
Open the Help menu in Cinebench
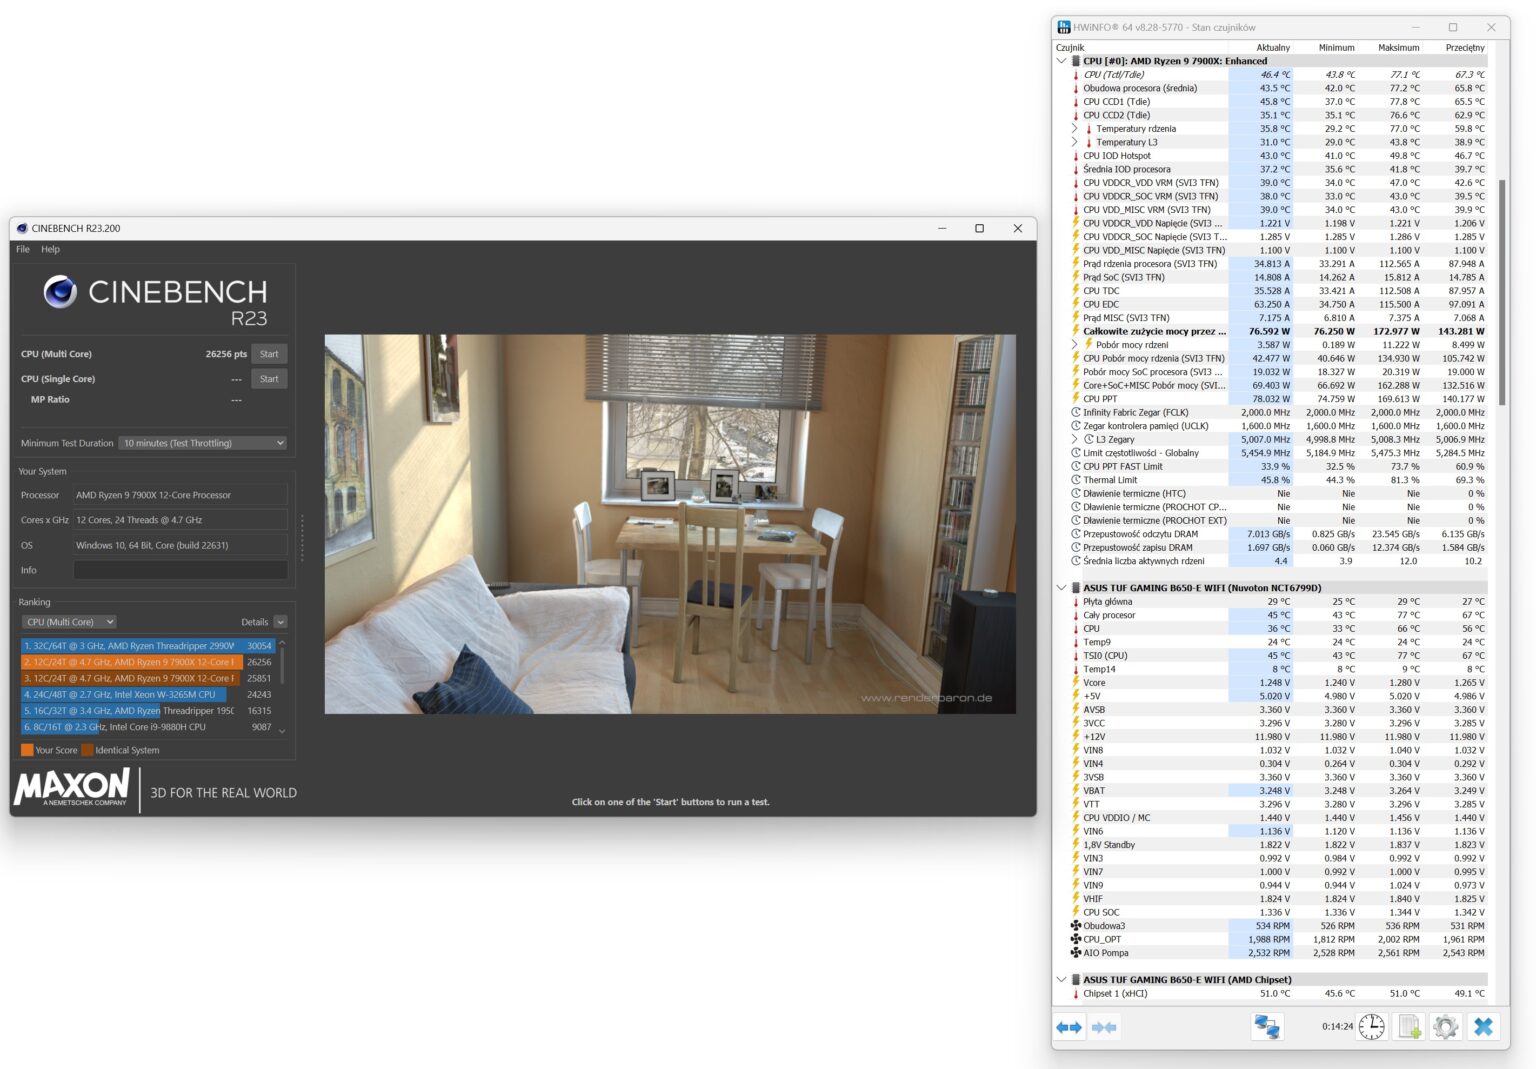(50, 249)
